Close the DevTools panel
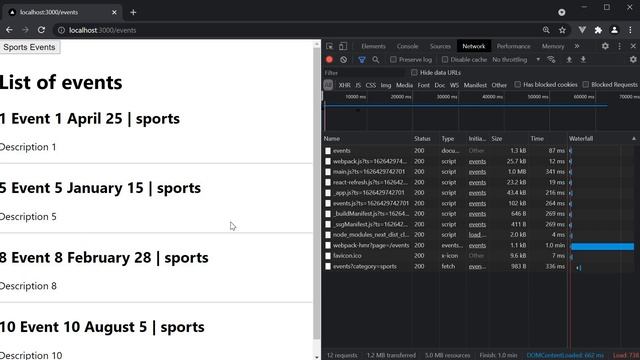This screenshot has width=640, height=360. 633,46
